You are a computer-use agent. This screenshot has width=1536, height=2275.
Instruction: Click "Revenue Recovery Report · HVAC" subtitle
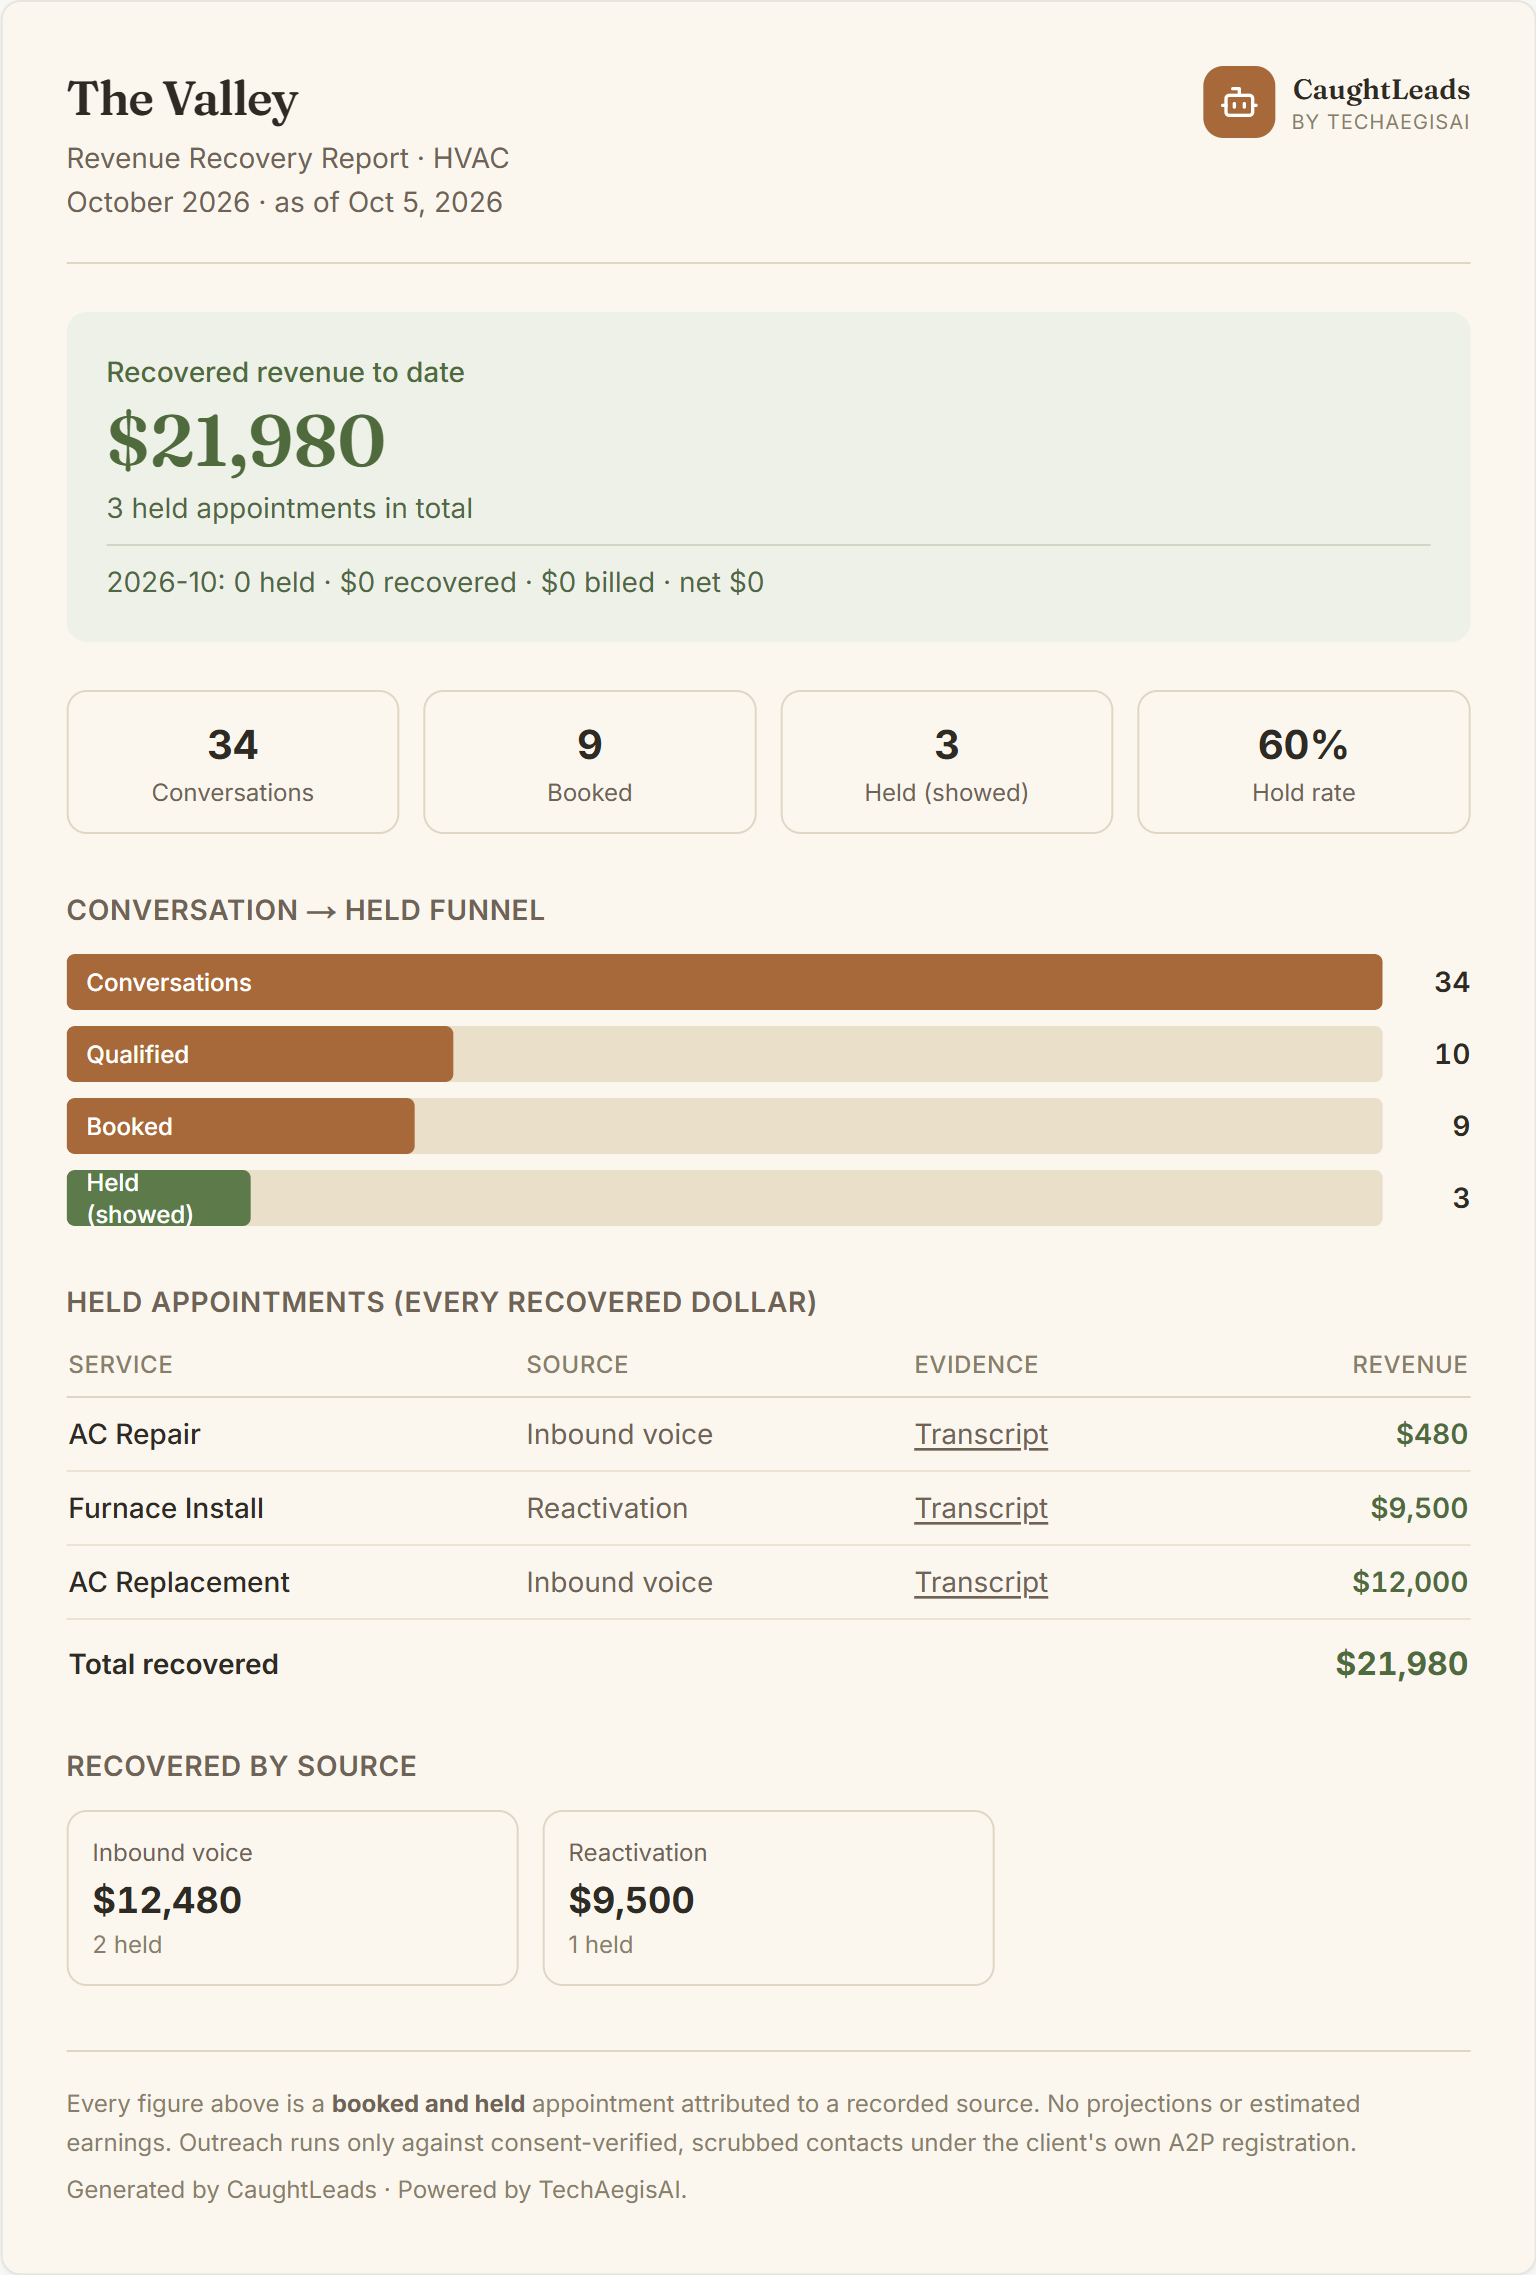pos(288,158)
